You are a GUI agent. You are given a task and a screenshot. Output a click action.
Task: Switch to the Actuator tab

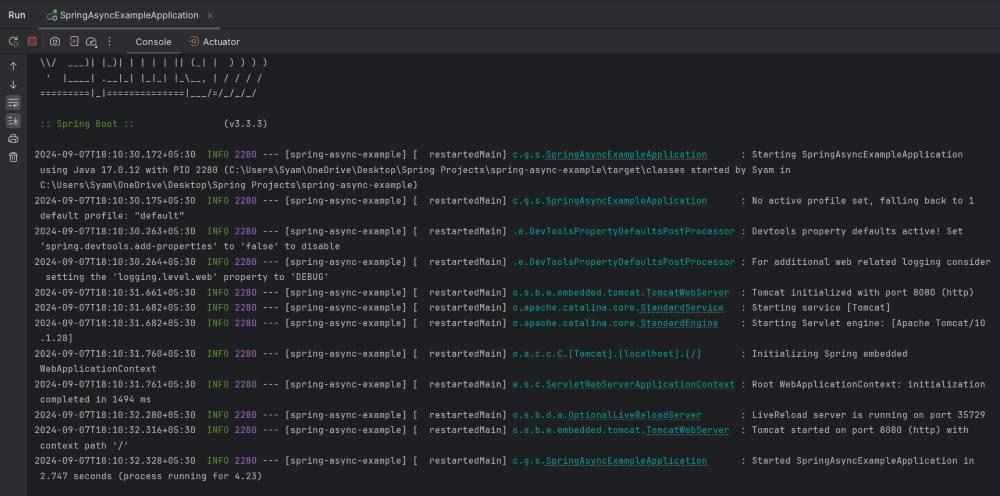tap(214, 42)
